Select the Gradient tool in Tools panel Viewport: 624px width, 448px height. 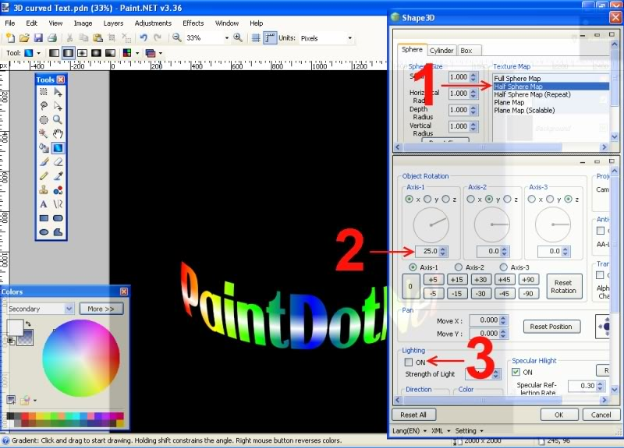(58, 148)
